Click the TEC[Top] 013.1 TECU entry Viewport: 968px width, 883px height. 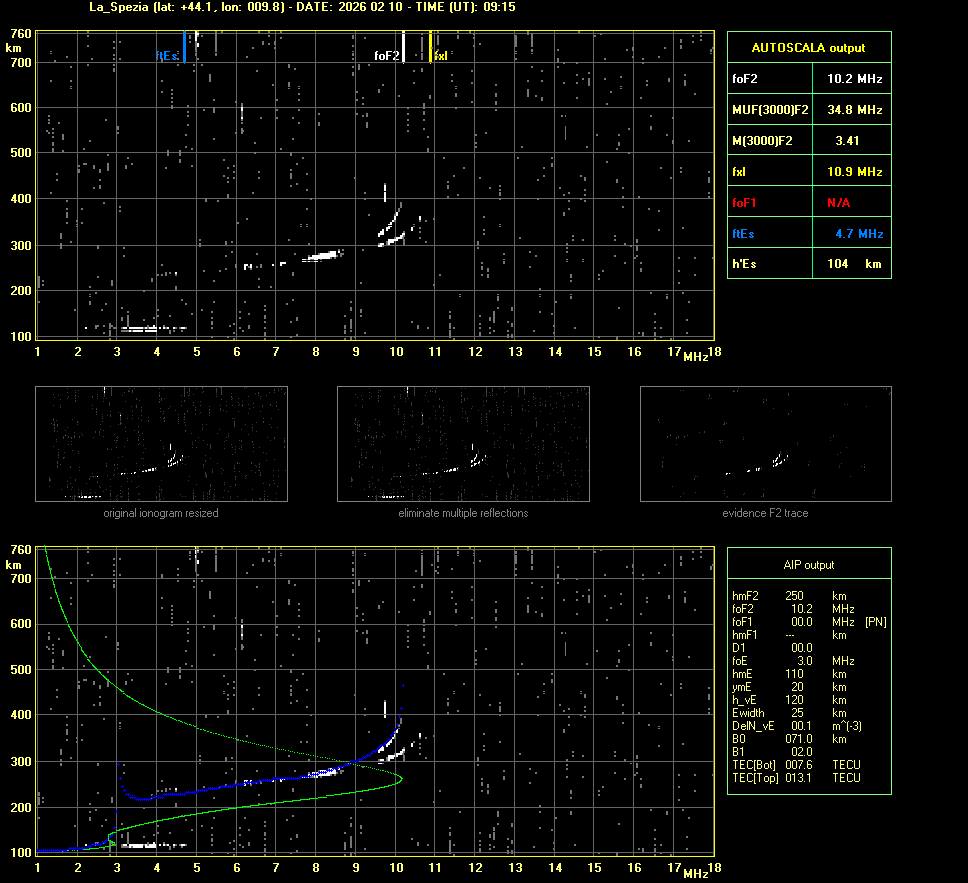pyautogui.click(x=796, y=777)
